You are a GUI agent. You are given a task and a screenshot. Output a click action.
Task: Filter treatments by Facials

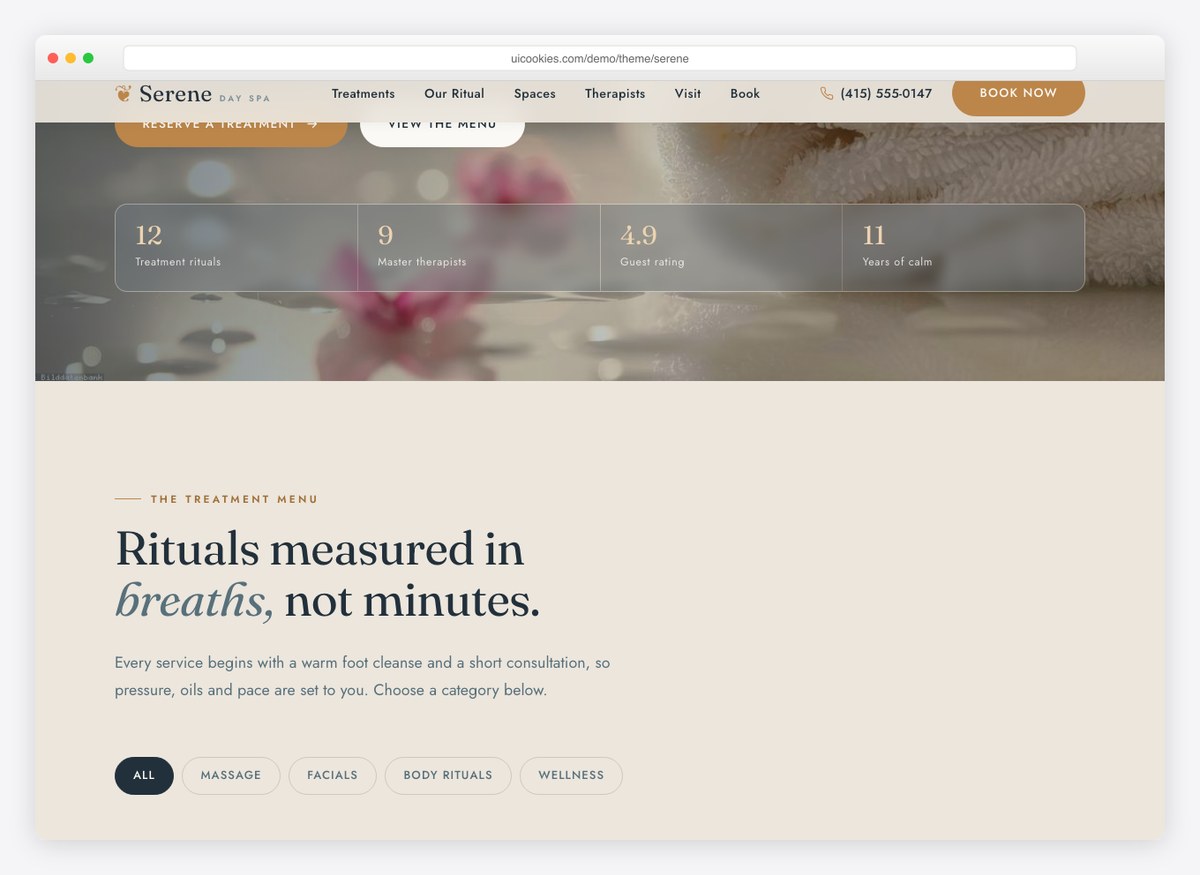click(332, 775)
